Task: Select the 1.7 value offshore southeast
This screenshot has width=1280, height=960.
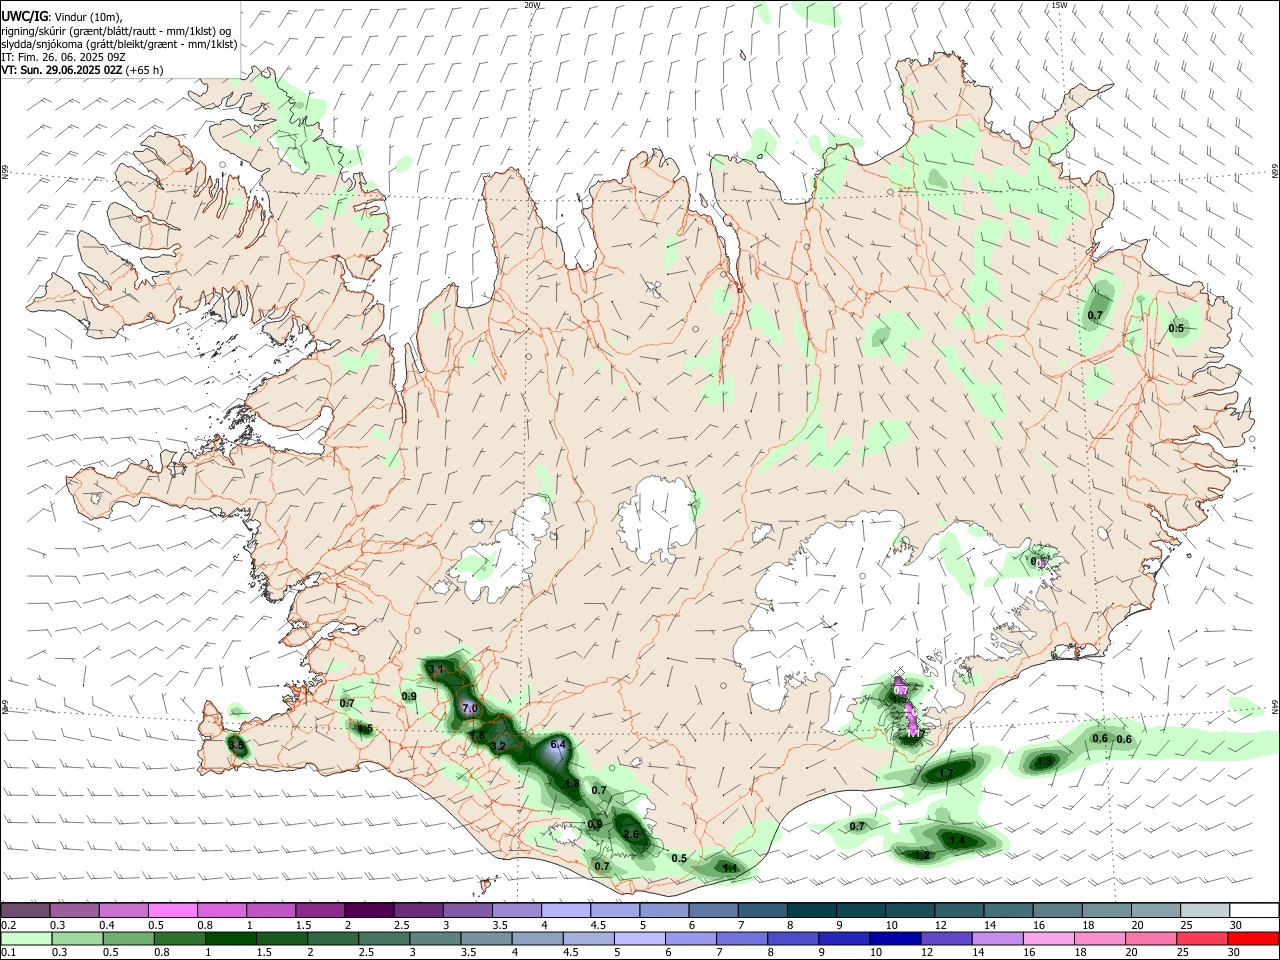Action: (946, 774)
